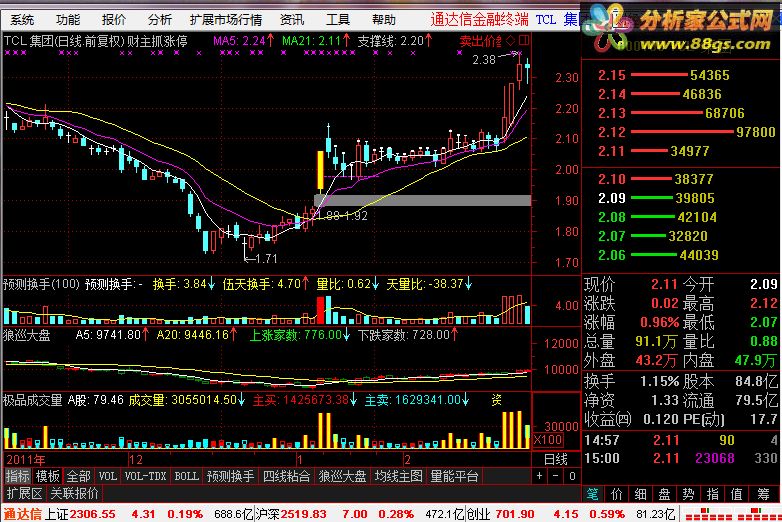Select the 细 tab in the quote panel

click(640, 494)
